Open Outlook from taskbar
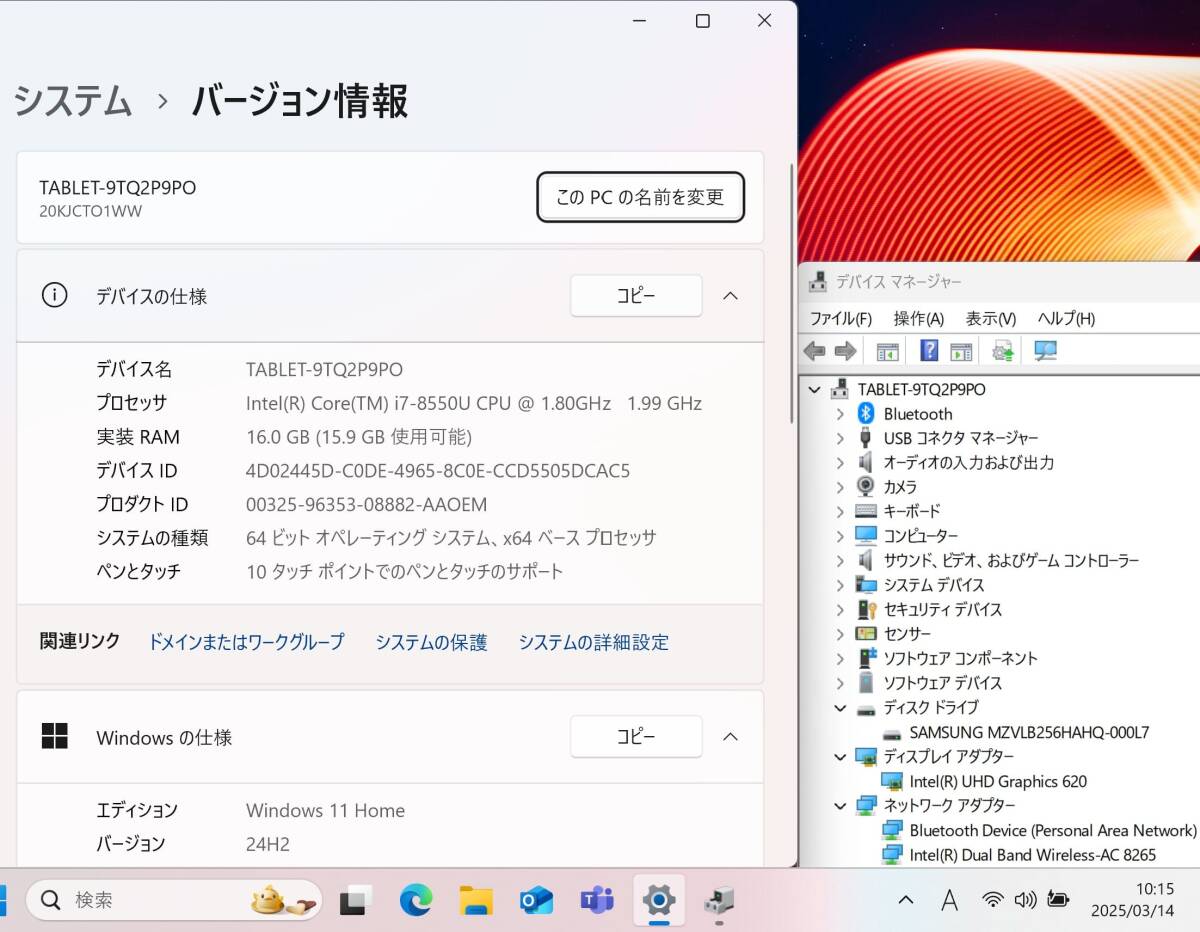Screen dimensions: 1200x932 537,900
